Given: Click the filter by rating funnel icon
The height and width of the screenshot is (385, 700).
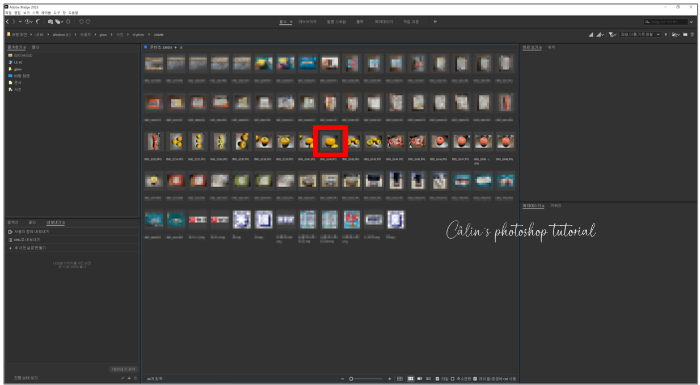Looking at the screenshot, I should tap(612, 34).
